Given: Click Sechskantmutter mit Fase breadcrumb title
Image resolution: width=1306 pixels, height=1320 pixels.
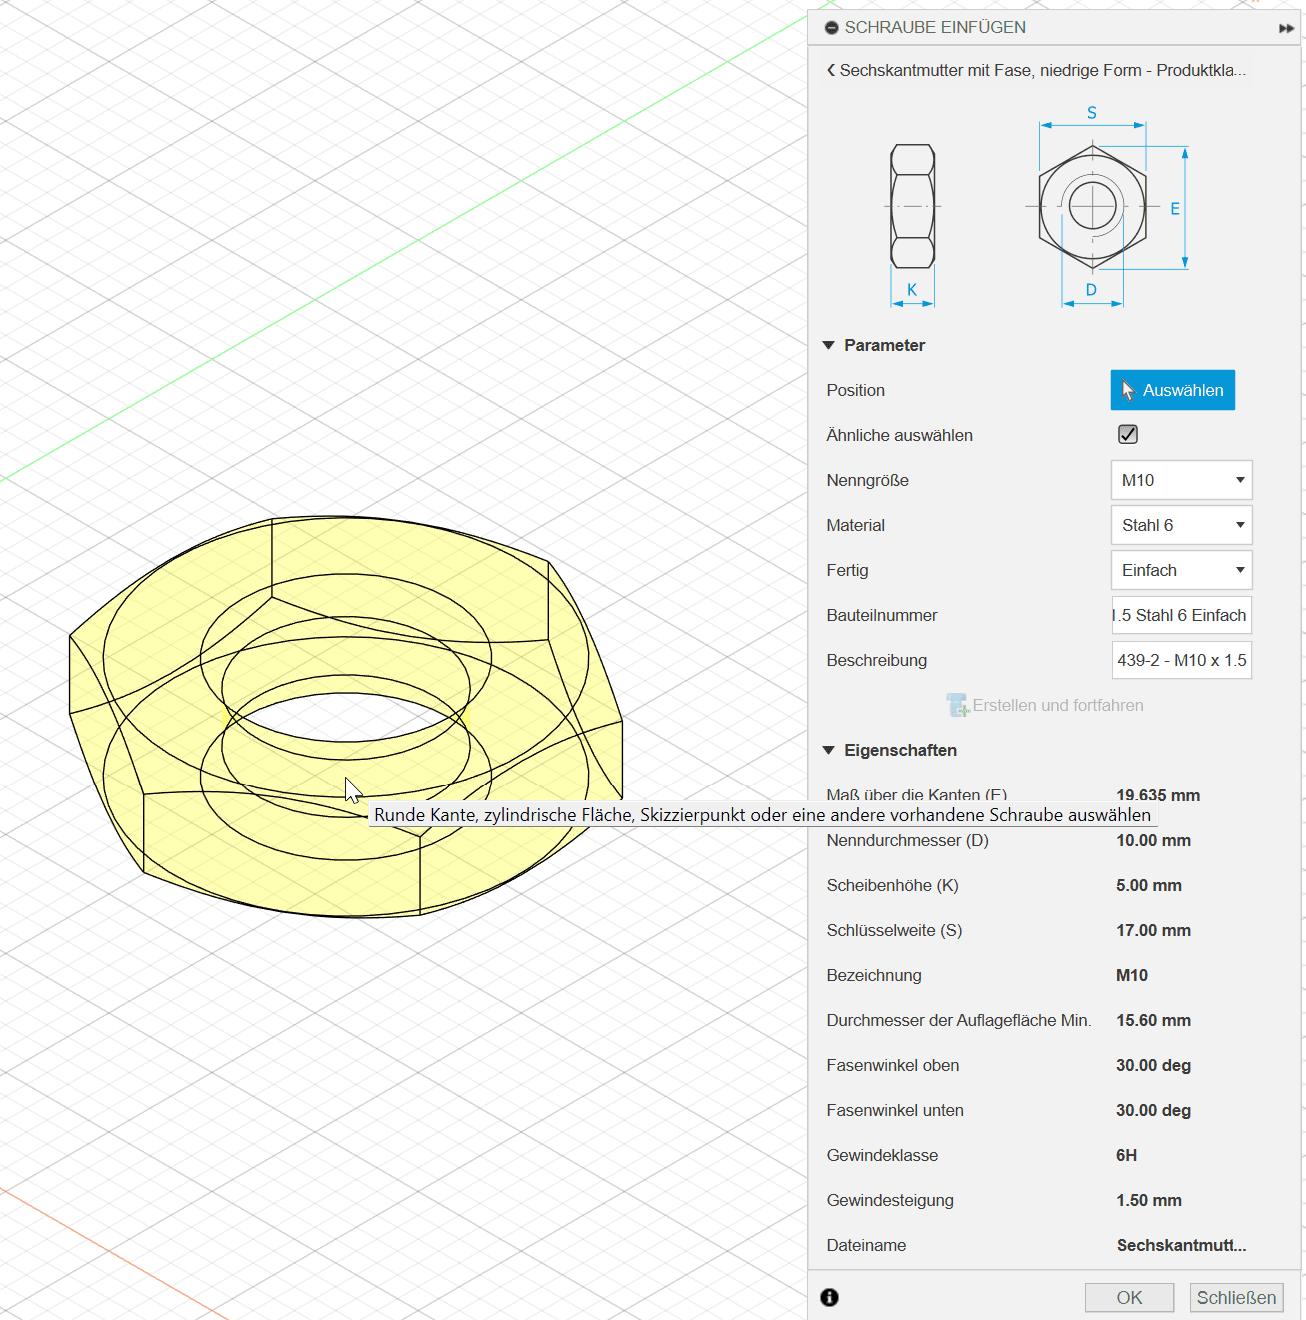Looking at the screenshot, I should 1043,70.
